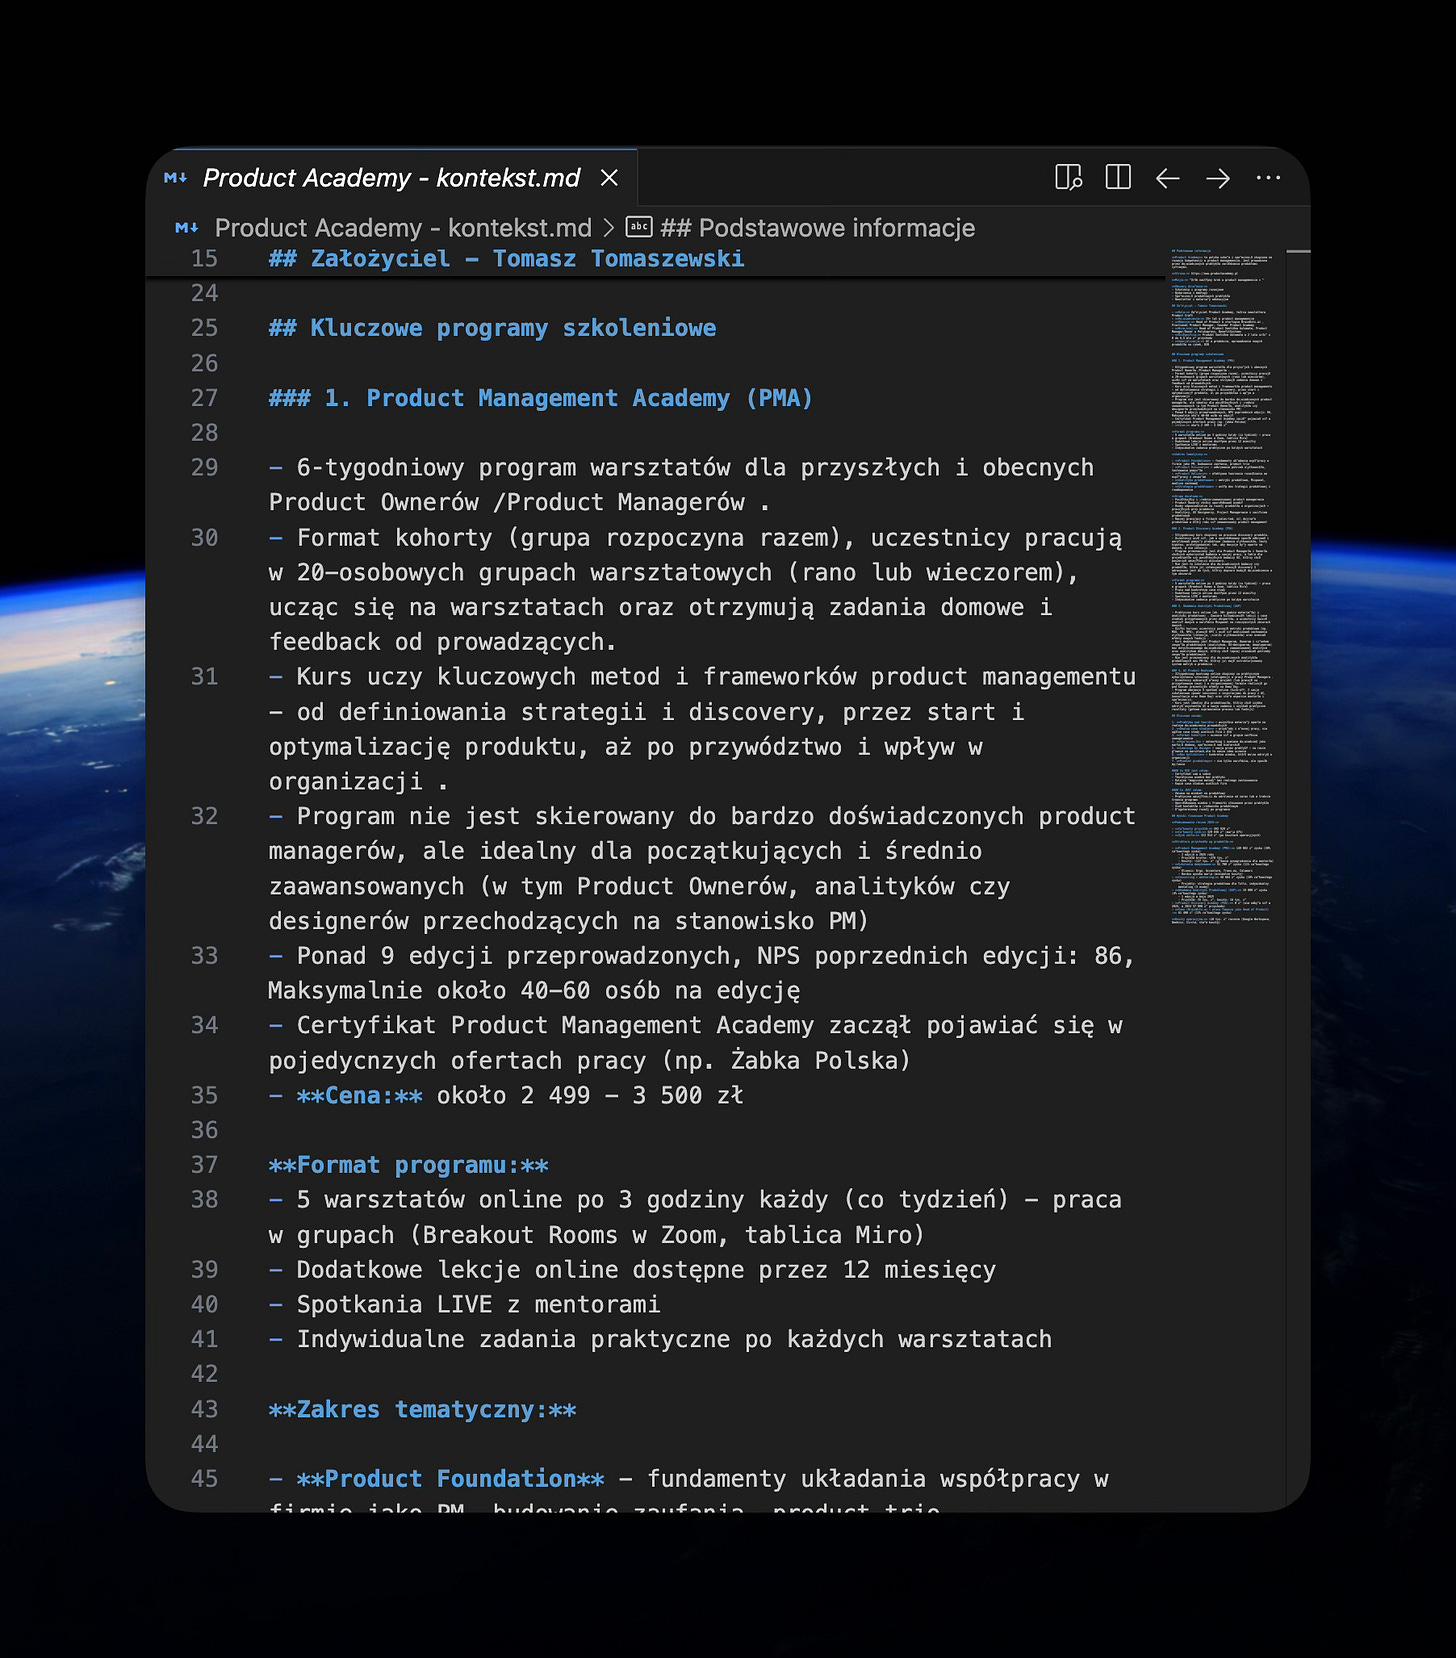Click the text 'Certyfikat Product Management Academy'
Screen dimensions: 1456x1658
[555, 1026]
